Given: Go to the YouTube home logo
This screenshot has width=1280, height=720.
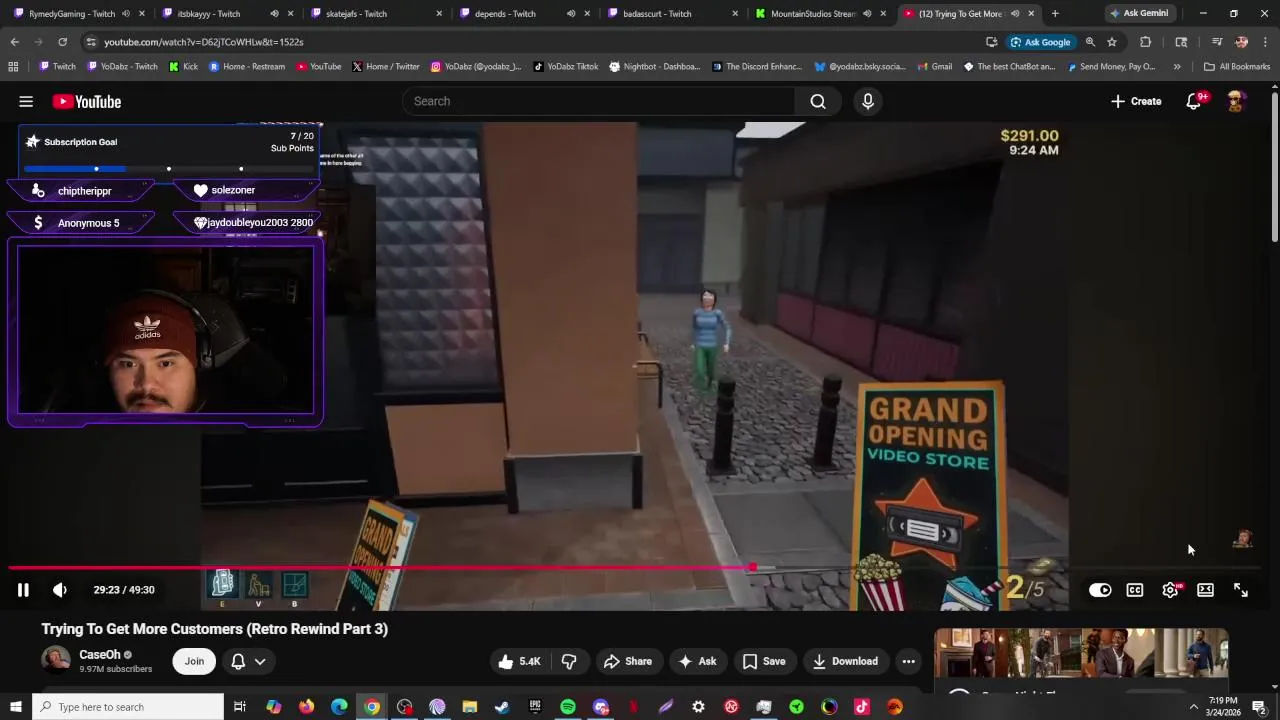Looking at the screenshot, I should coord(87,101).
